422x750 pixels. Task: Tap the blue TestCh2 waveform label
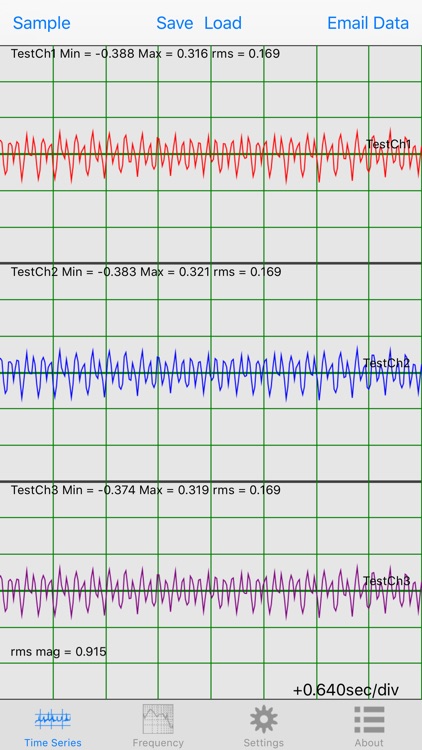[x=387, y=363]
